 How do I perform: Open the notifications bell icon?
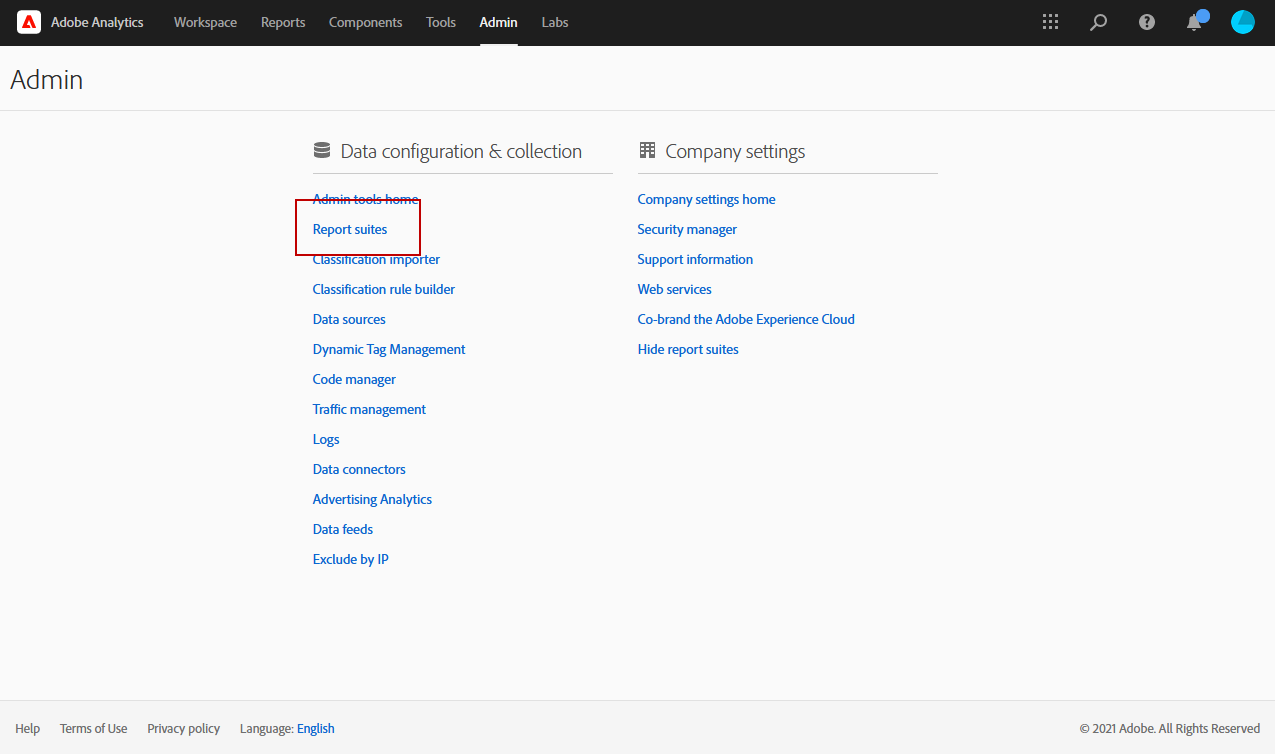(x=1194, y=22)
